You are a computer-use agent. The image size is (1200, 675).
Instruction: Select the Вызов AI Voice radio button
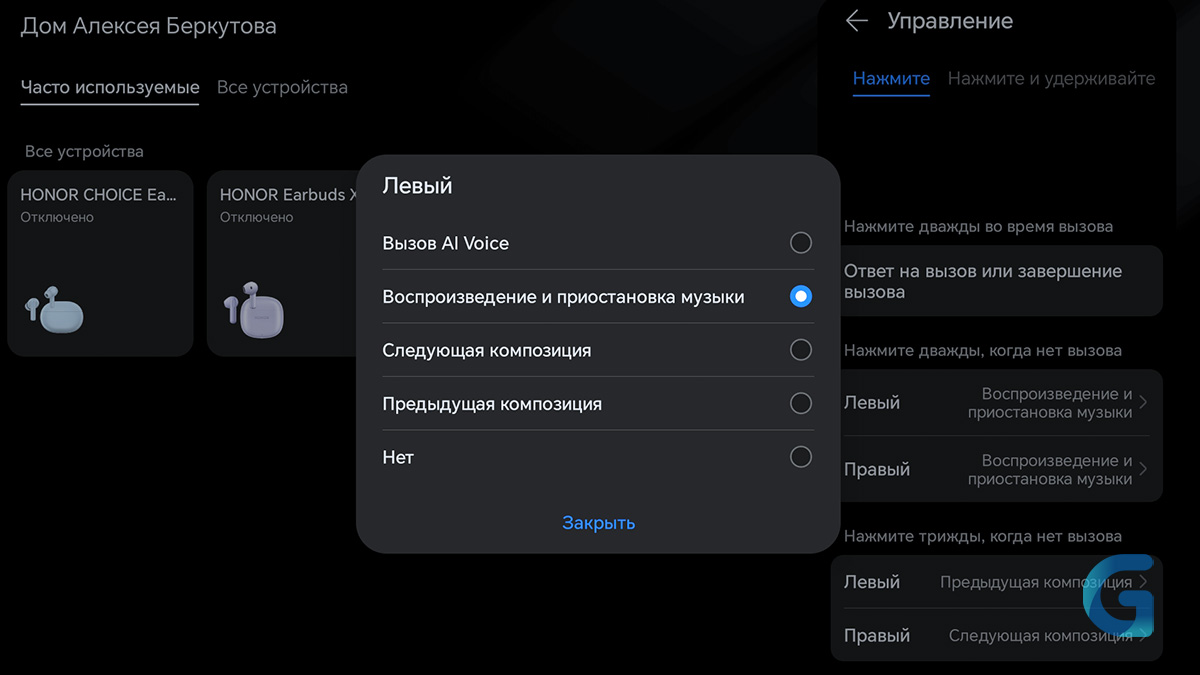(800, 243)
